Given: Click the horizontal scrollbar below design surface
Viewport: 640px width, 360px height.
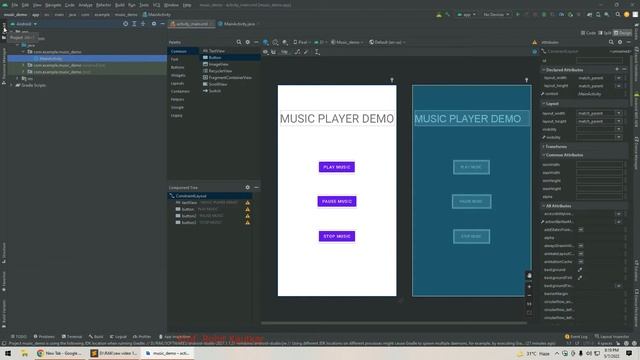Looking at the screenshot, I should click(x=394, y=323).
